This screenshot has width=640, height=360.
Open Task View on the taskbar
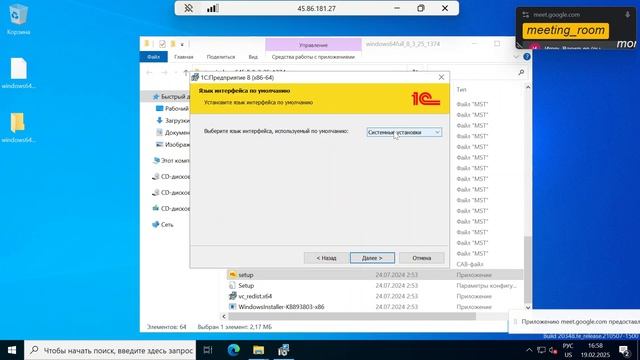(x=208, y=350)
